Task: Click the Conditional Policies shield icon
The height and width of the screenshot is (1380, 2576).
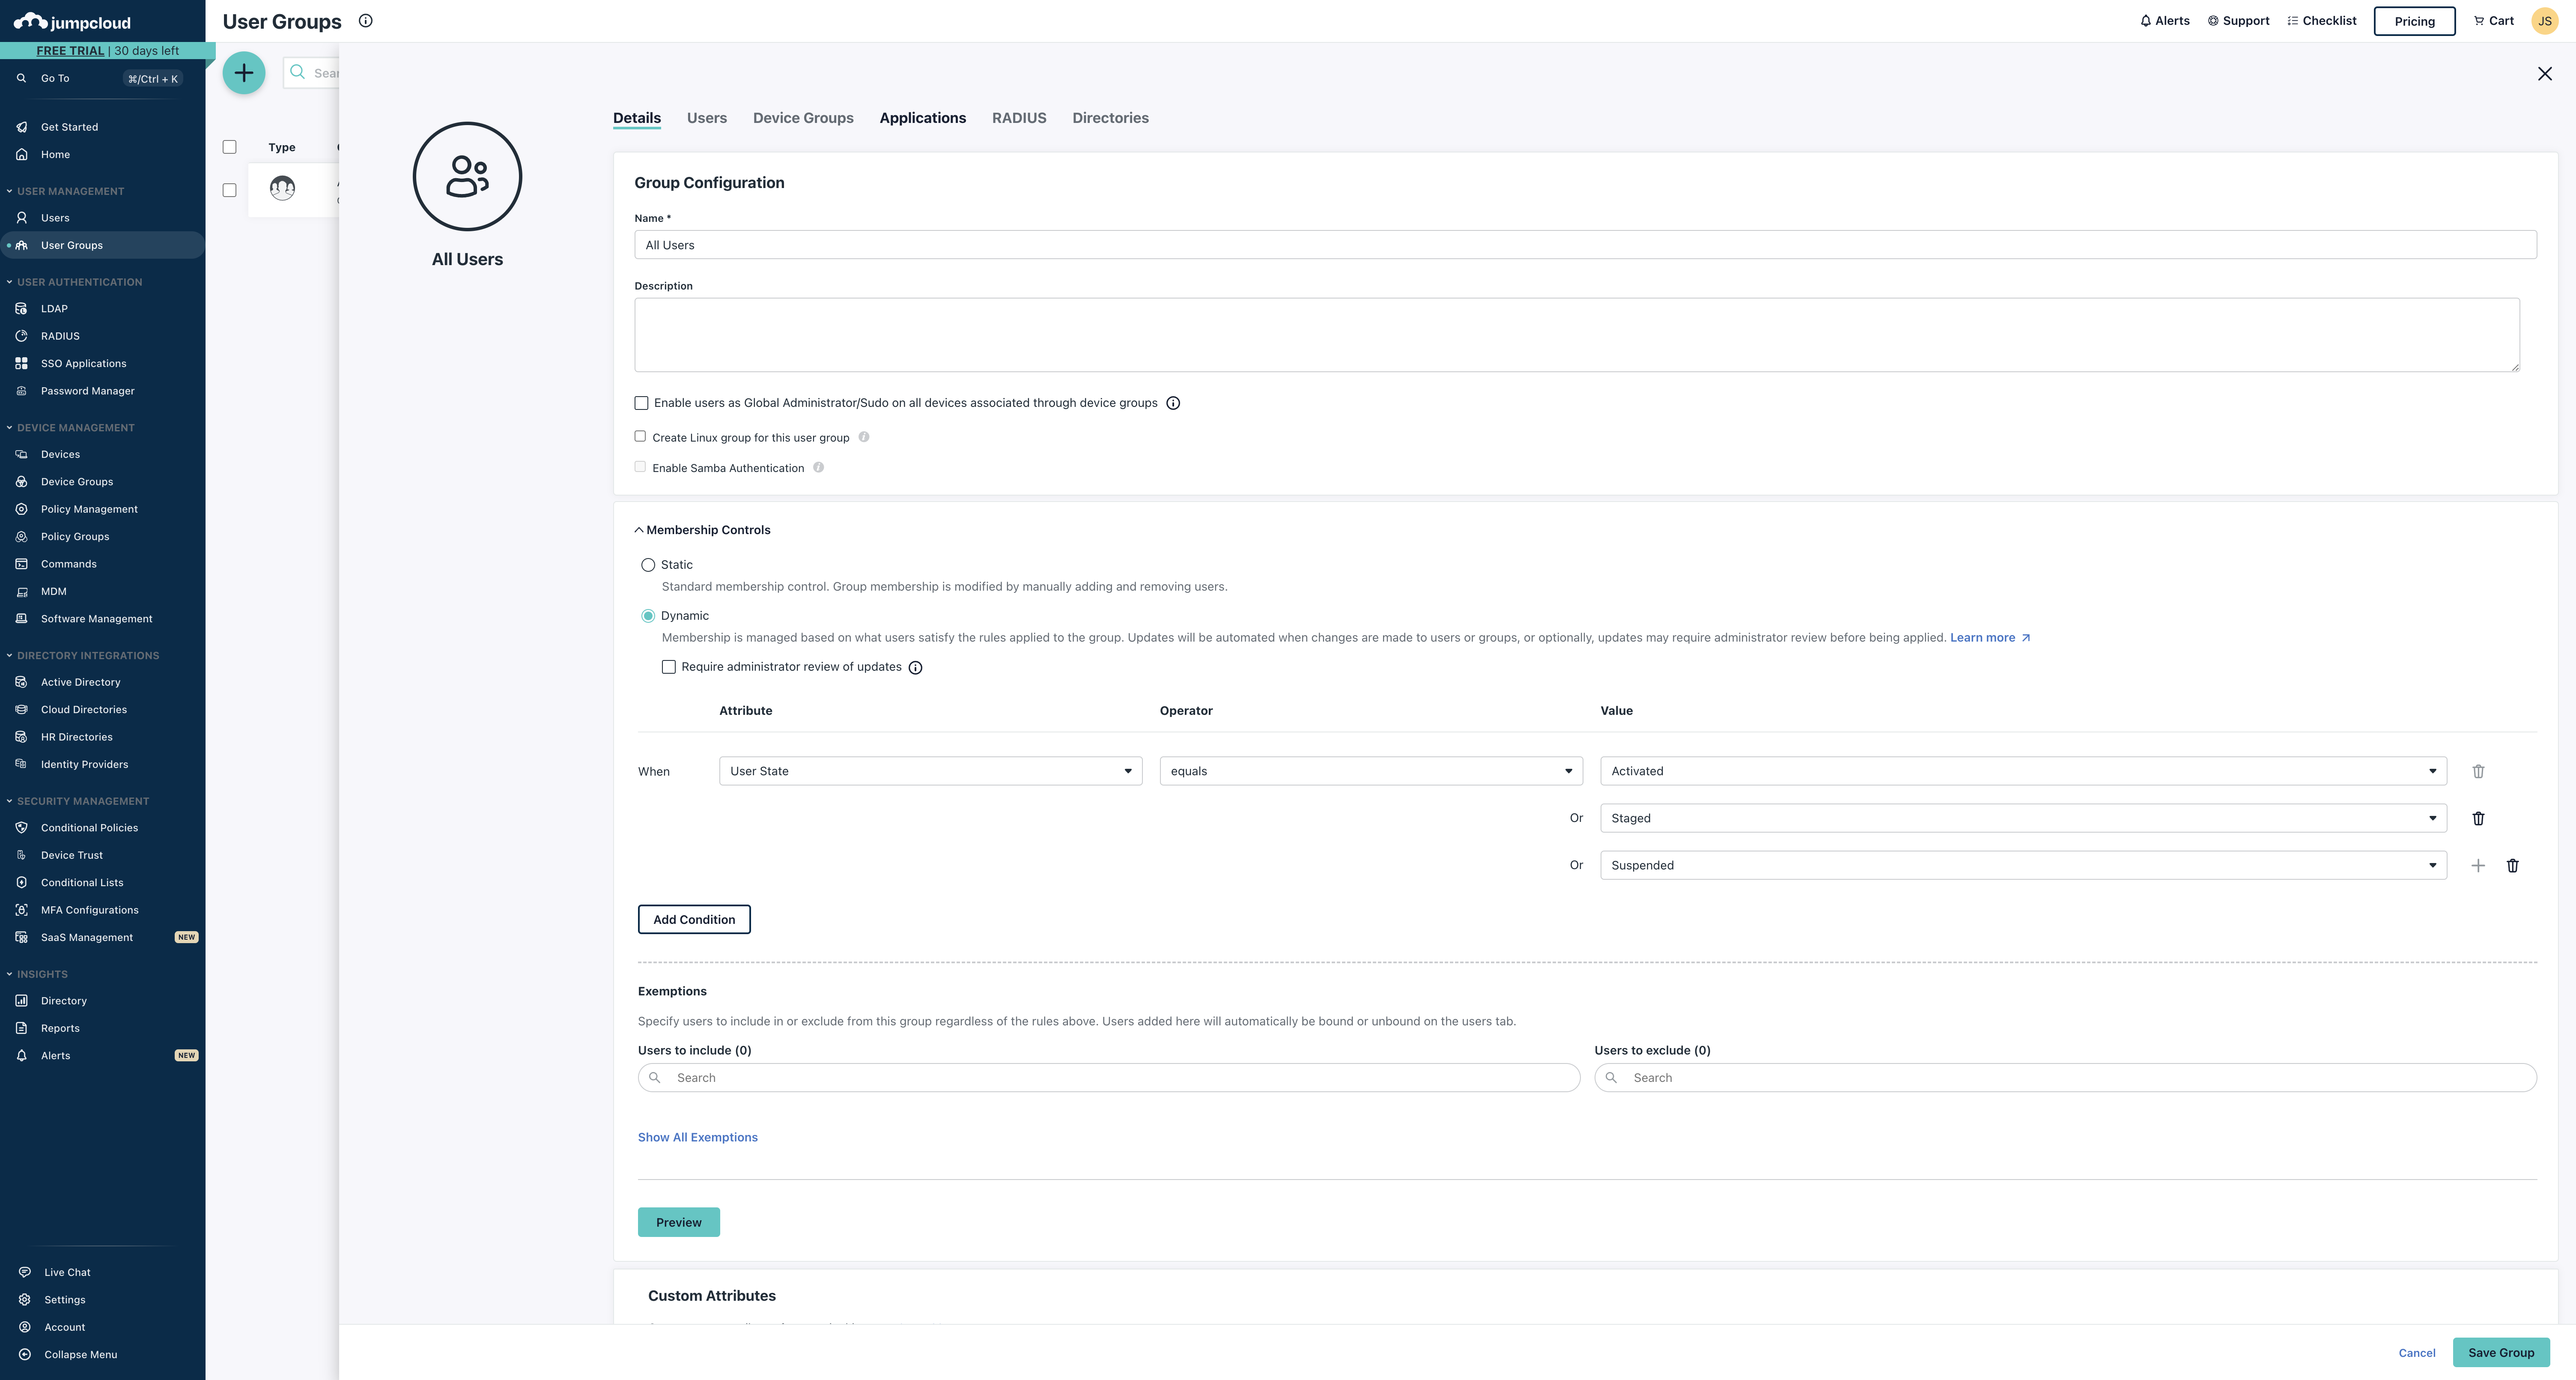Action: click(21, 828)
